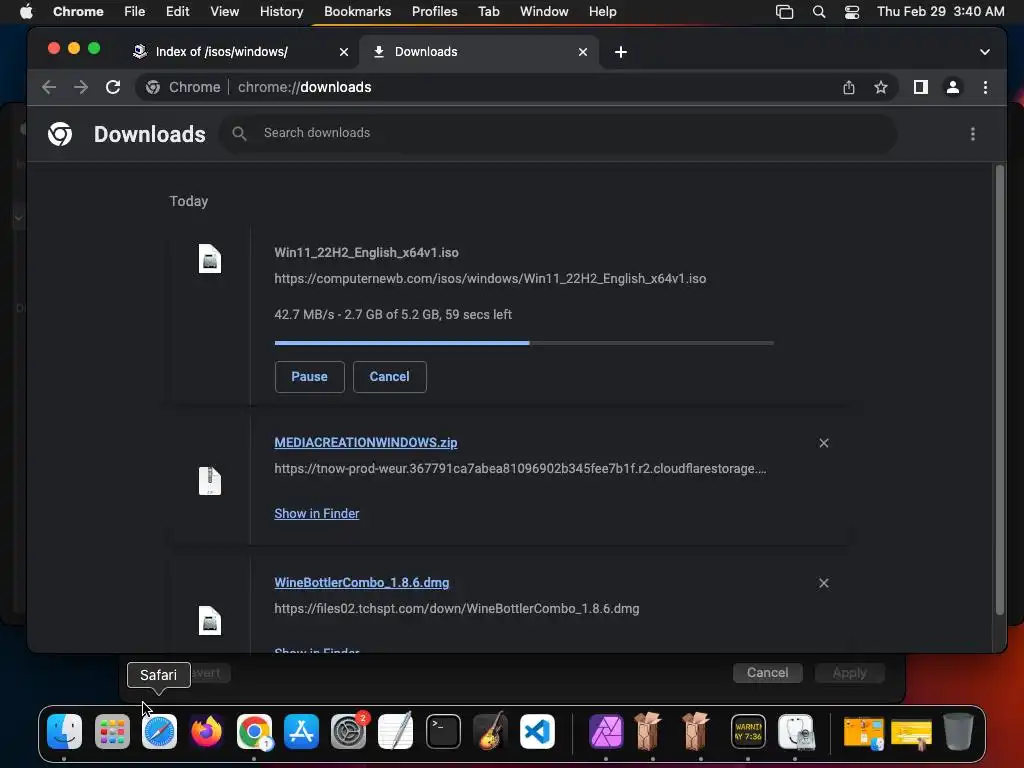
Task: Click the Win11 ISO download progress bar
Action: 524,342
